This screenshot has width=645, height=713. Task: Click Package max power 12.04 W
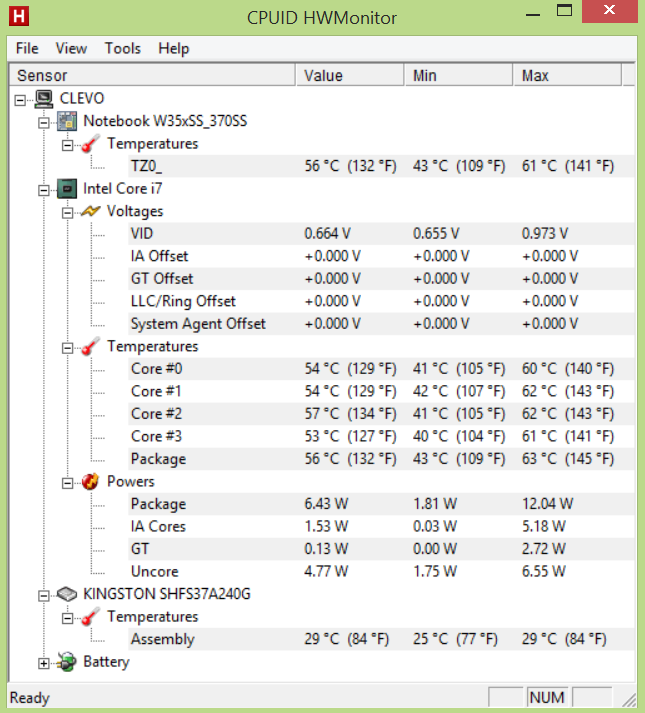tap(547, 504)
